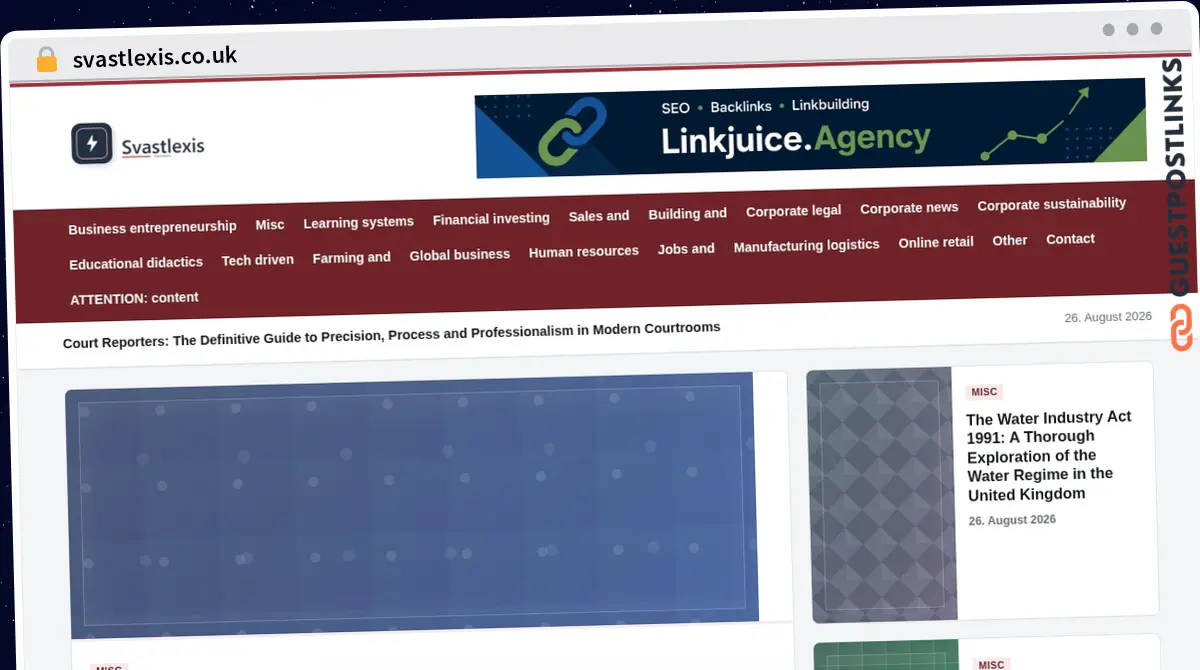Click the Svastlexis site name text
This screenshot has width=1200, height=670.
click(x=163, y=147)
